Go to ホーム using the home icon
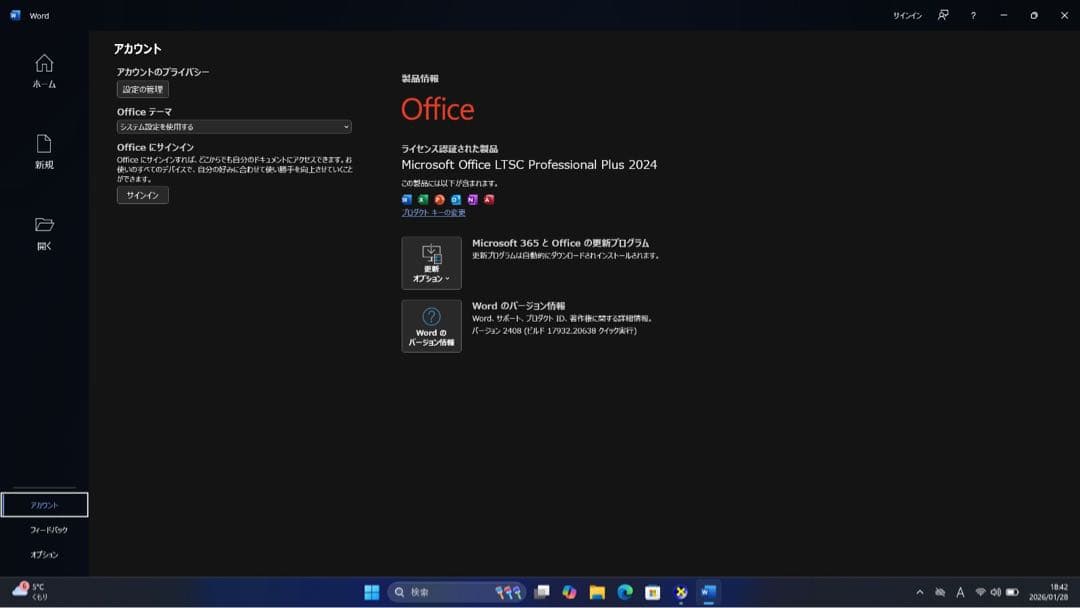This screenshot has width=1080, height=608. click(x=43, y=72)
